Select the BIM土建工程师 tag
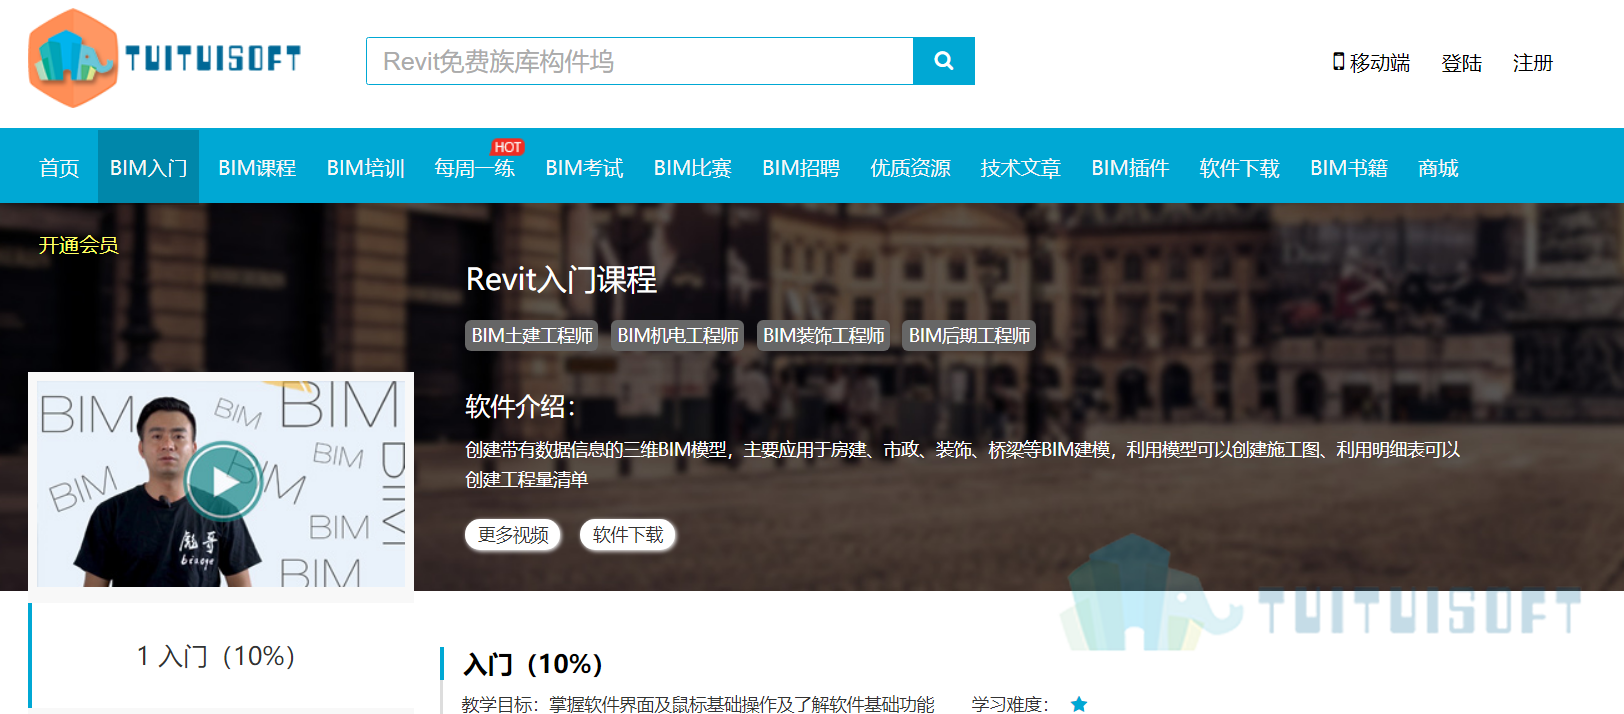The height and width of the screenshot is (714, 1624). coord(532,336)
